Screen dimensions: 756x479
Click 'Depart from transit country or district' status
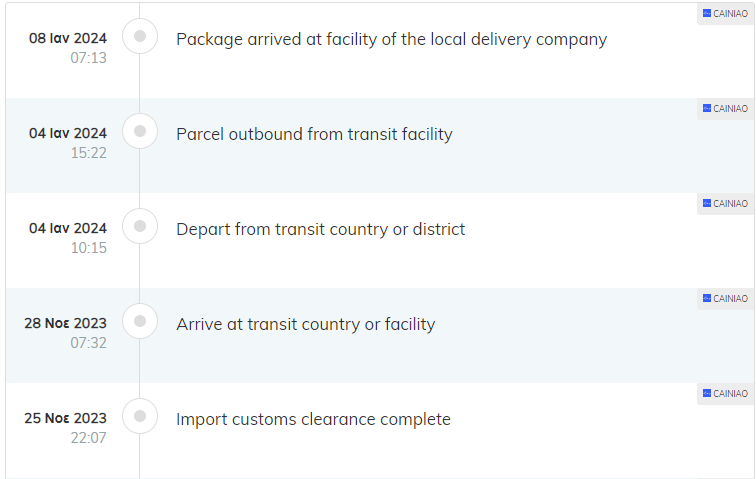coord(321,229)
